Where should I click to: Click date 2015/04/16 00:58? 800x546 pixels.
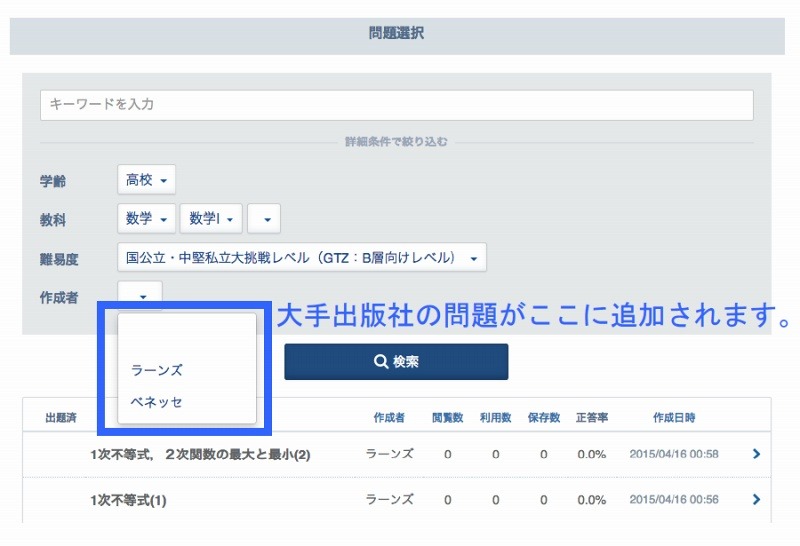click(674, 454)
